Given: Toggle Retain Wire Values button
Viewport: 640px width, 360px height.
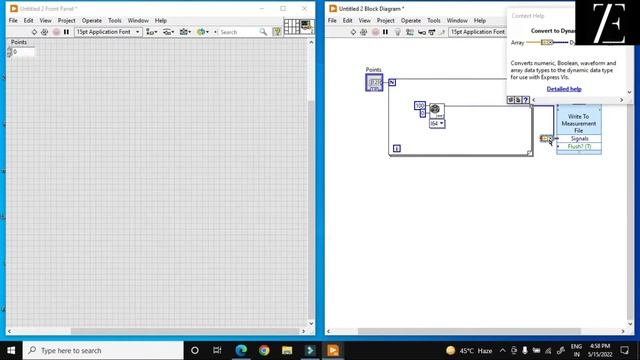Looking at the screenshot, I should coord(410,32).
